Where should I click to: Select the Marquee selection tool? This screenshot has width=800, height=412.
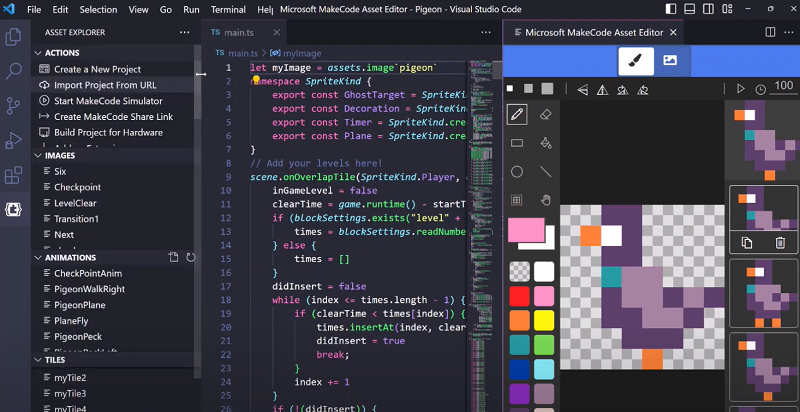517,200
